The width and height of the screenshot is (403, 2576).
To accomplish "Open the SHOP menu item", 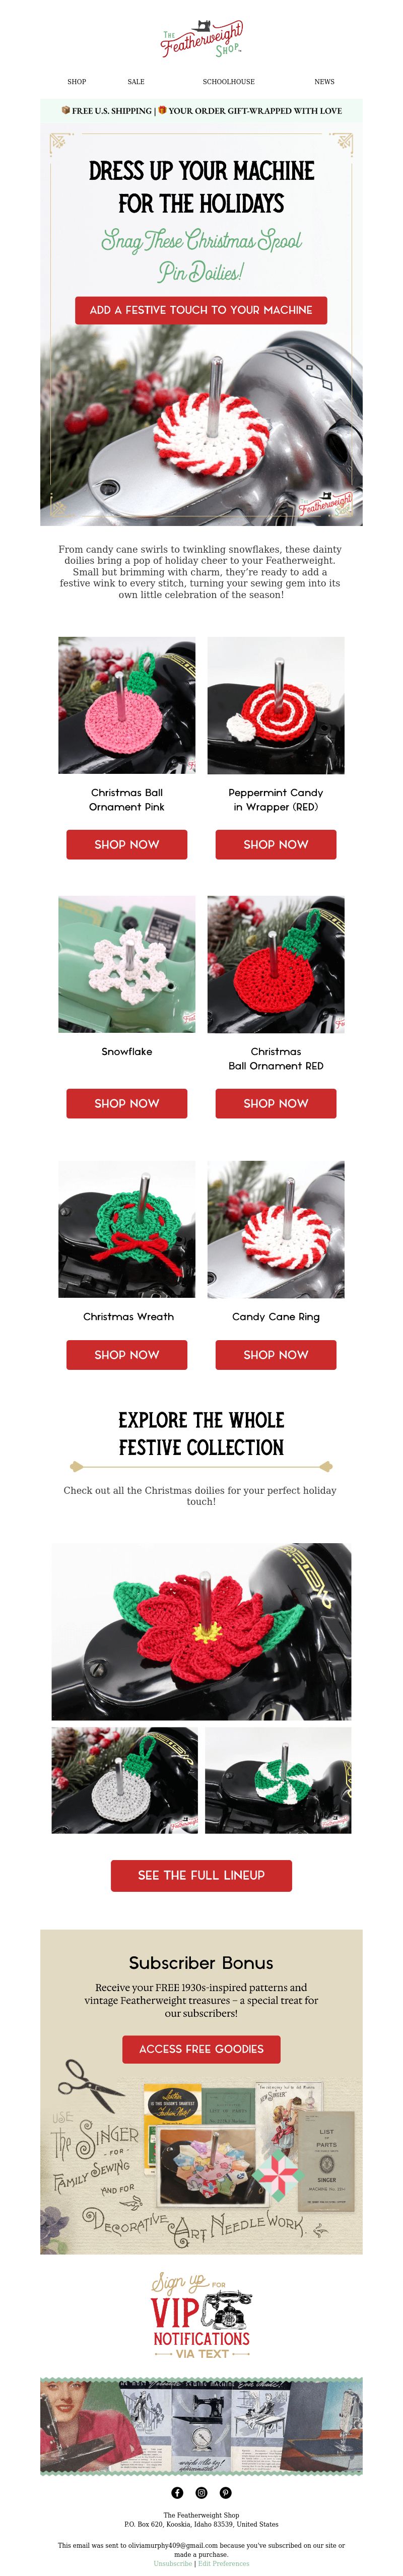I will [x=77, y=82].
